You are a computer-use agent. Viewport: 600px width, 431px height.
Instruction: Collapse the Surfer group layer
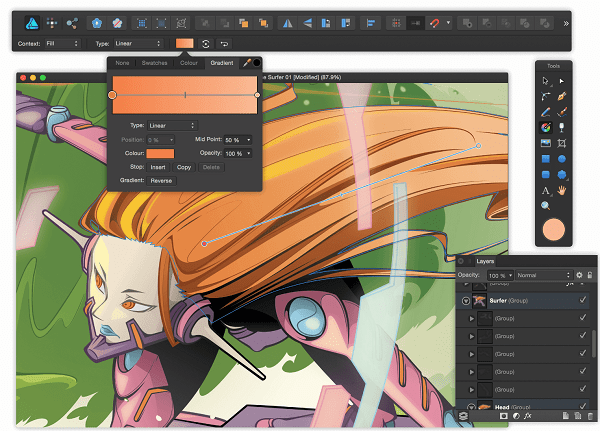(466, 300)
